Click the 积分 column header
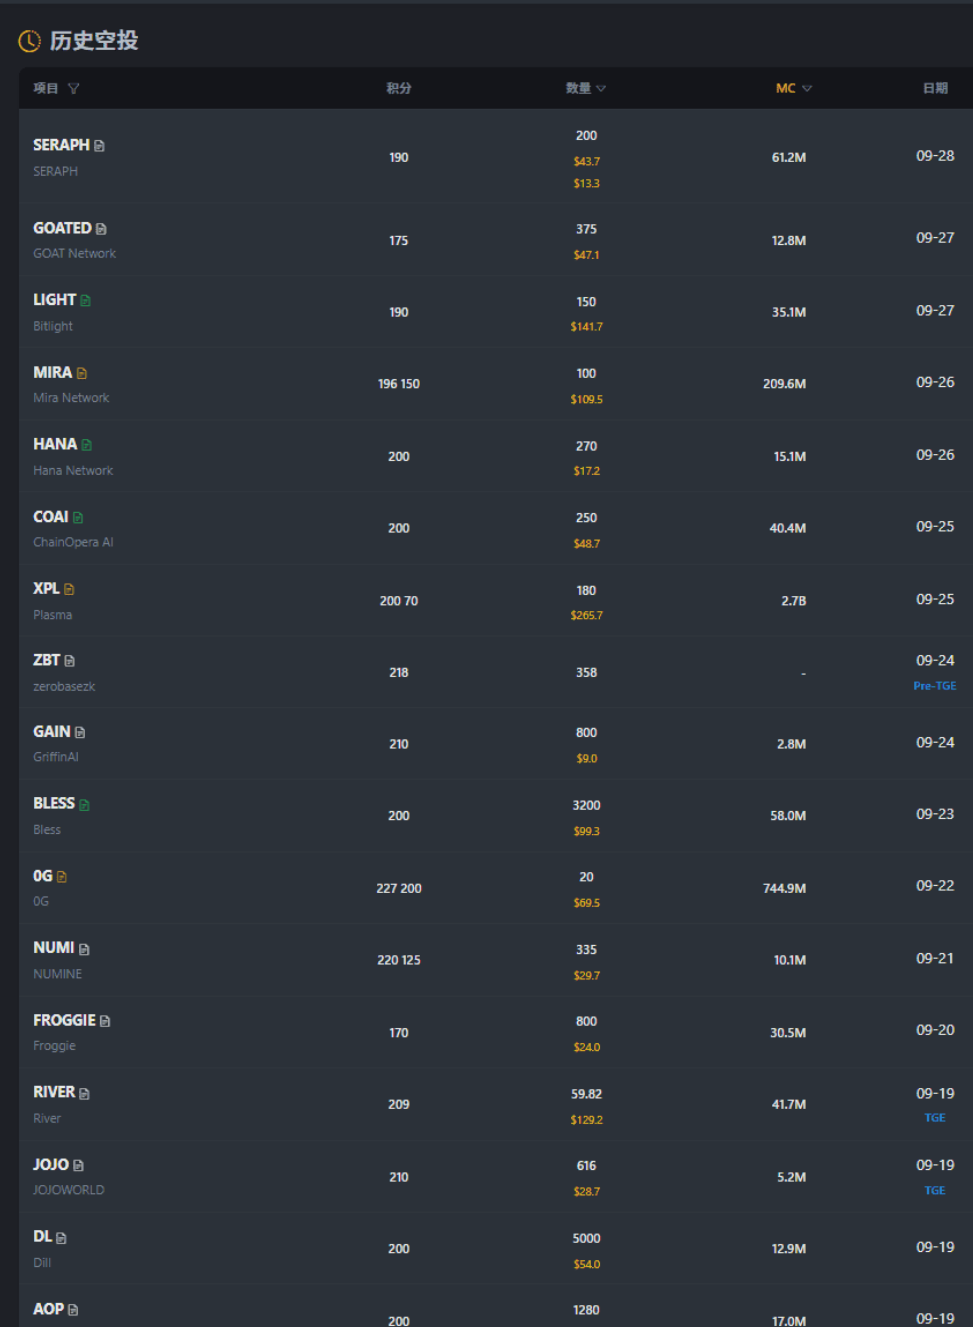 tap(399, 88)
